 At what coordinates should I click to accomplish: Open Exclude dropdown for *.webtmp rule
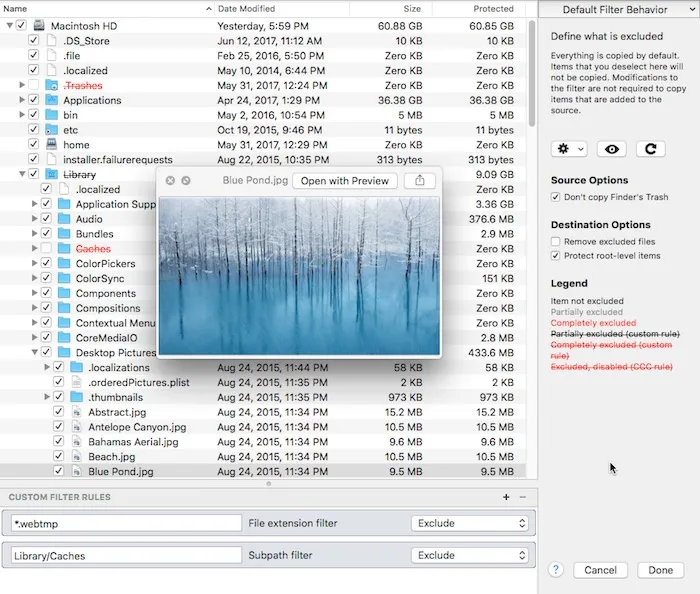click(x=470, y=523)
